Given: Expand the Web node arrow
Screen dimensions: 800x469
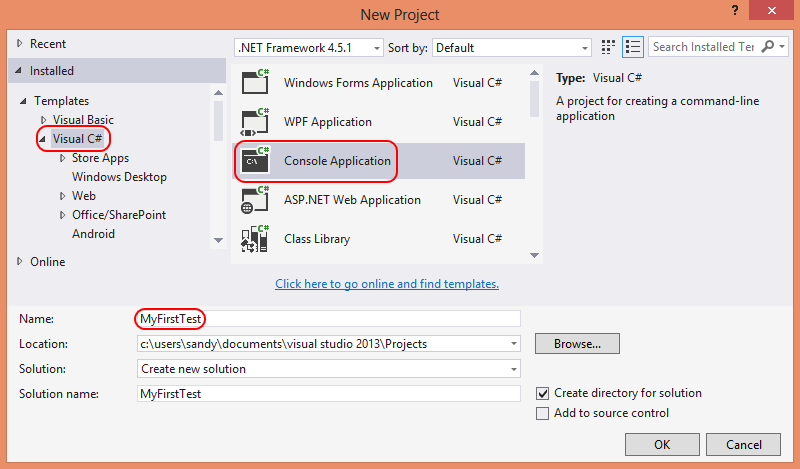Looking at the screenshot, I should (62, 196).
